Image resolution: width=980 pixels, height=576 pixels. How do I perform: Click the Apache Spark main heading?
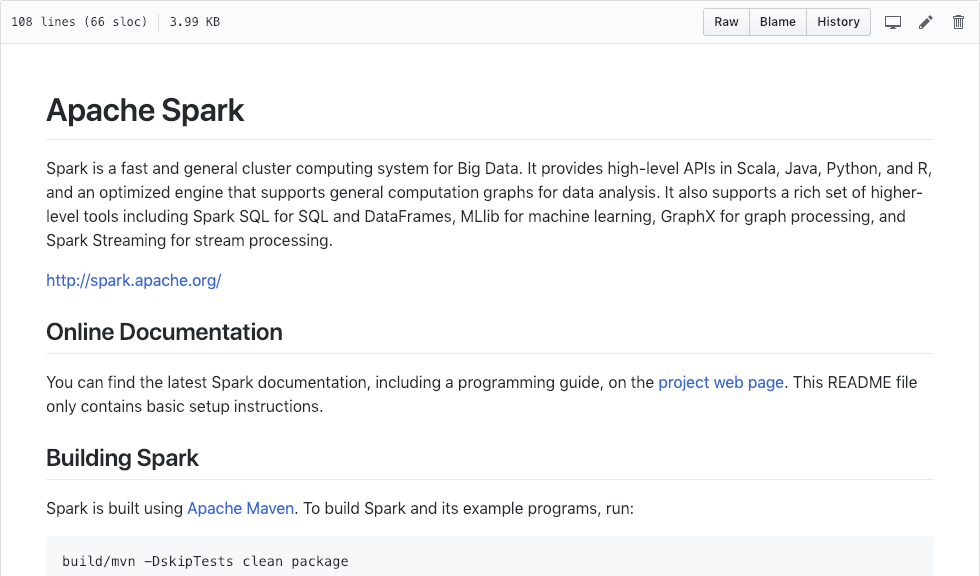pos(145,111)
